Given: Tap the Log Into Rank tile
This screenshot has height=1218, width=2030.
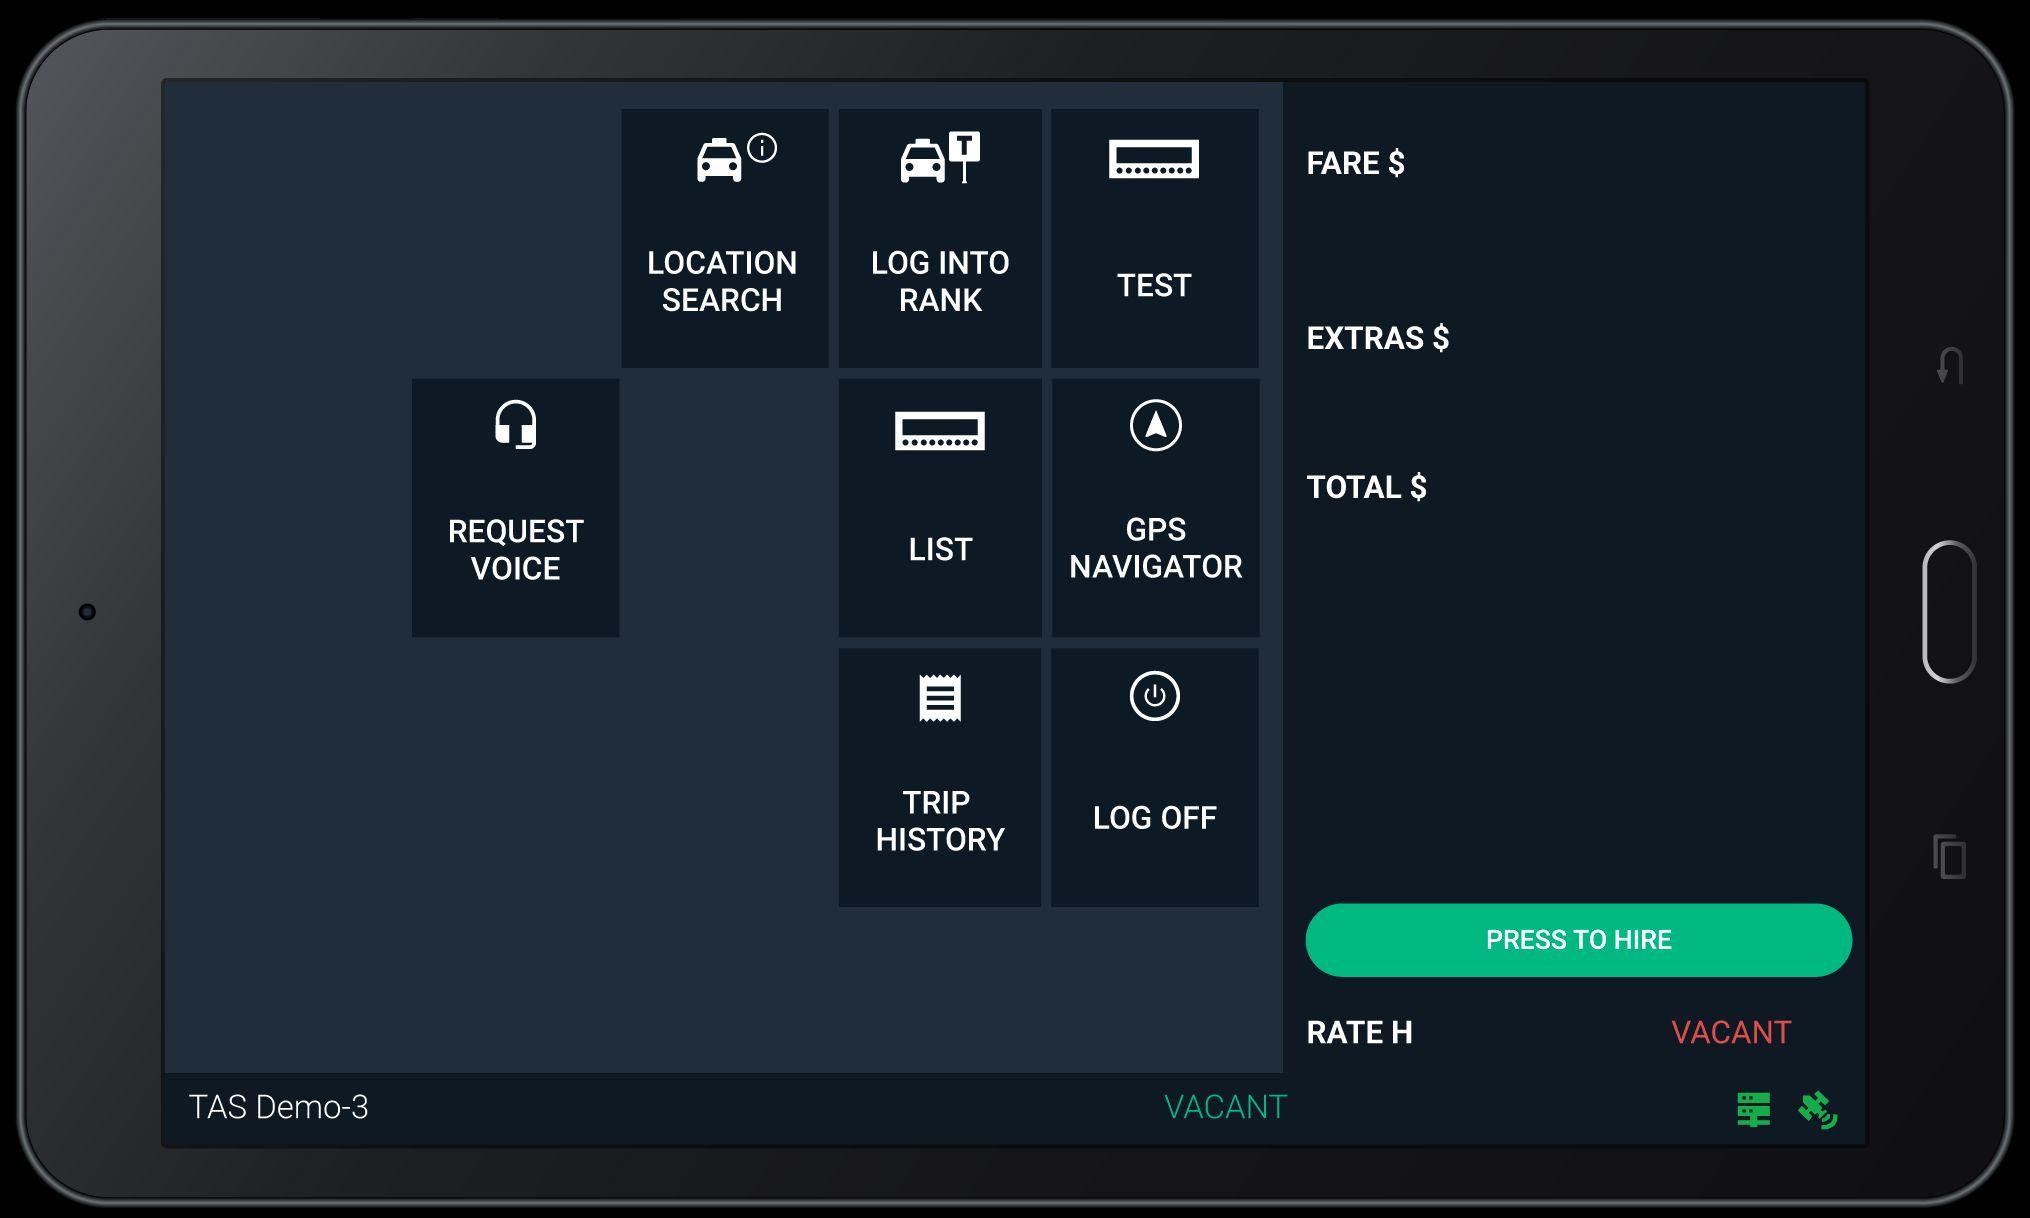Looking at the screenshot, I should [x=939, y=238].
